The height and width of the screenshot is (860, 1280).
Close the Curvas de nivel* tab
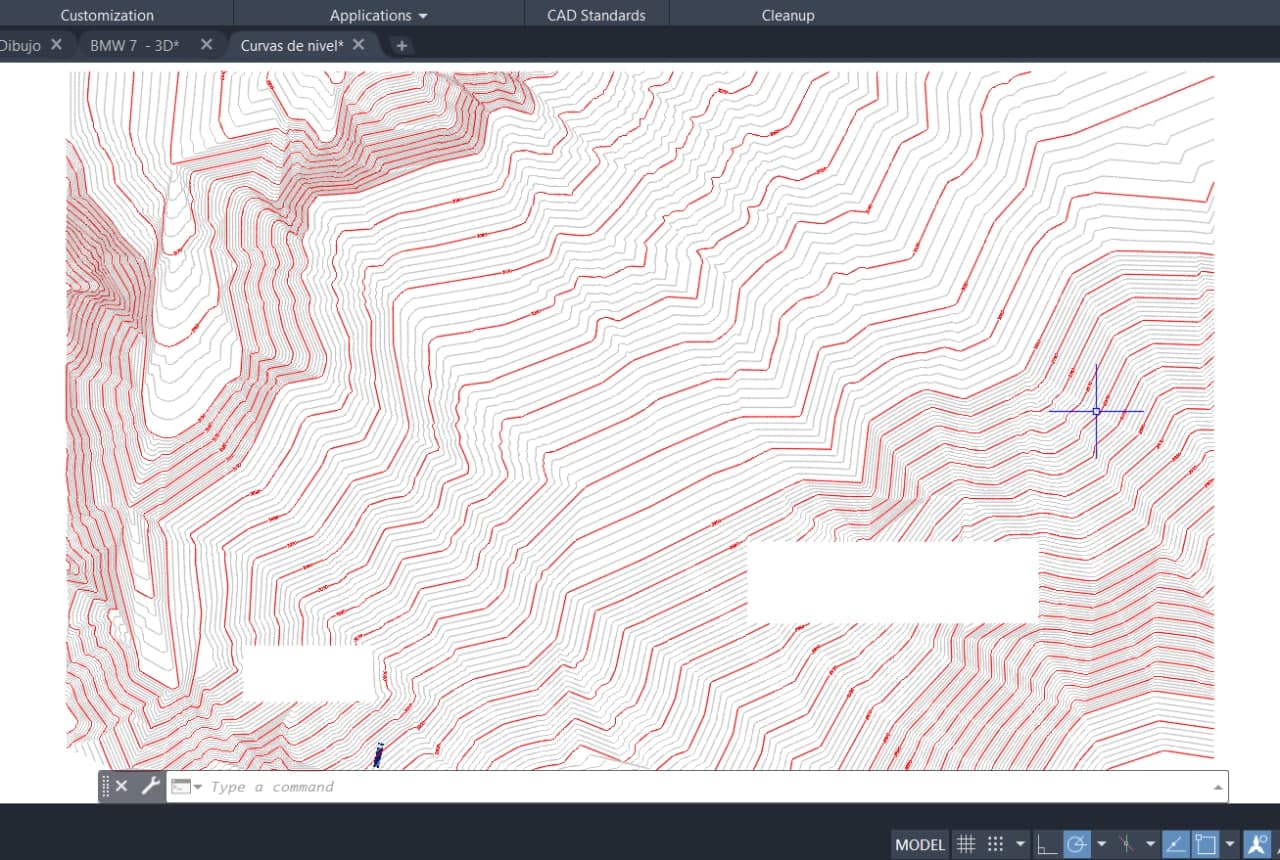[x=358, y=44]
